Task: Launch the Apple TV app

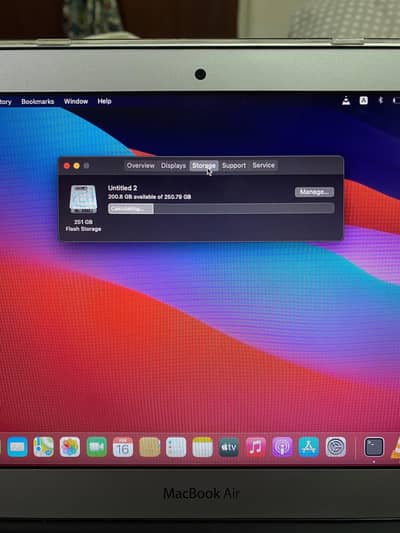Action: click(229, 447)
